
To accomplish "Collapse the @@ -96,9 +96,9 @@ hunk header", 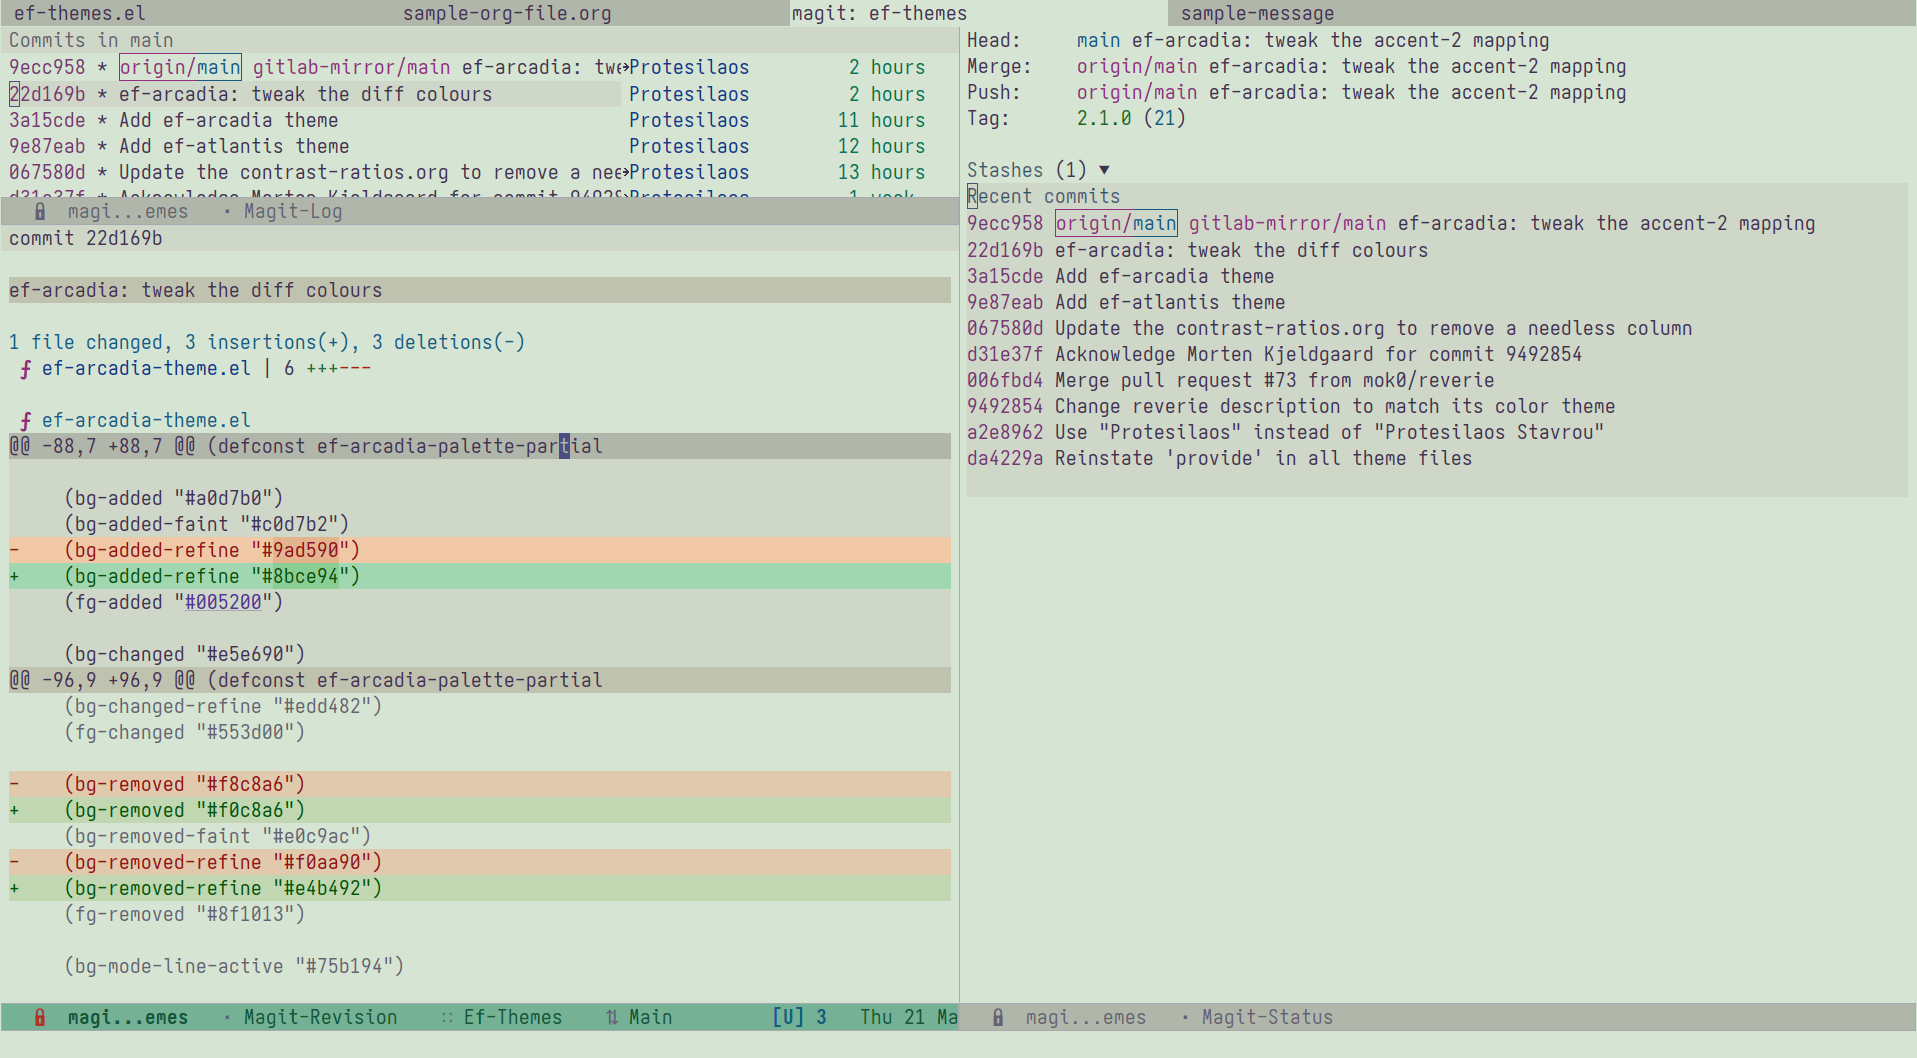I will 480,680.
